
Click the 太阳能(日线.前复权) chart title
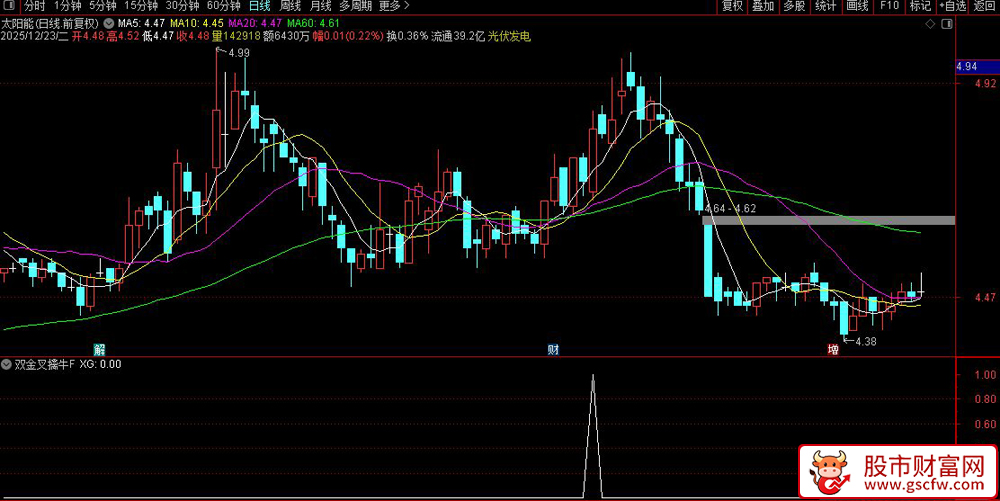[50, 24]
